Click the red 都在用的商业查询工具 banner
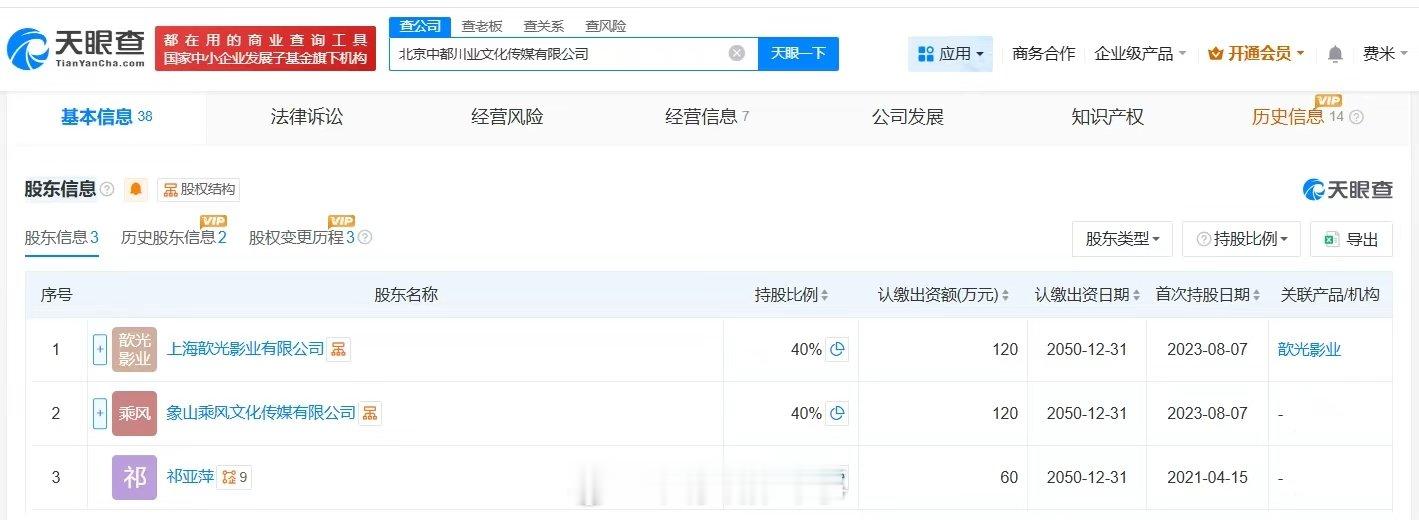The height and width of the screenshot is (520, 1419). (265, 48)
